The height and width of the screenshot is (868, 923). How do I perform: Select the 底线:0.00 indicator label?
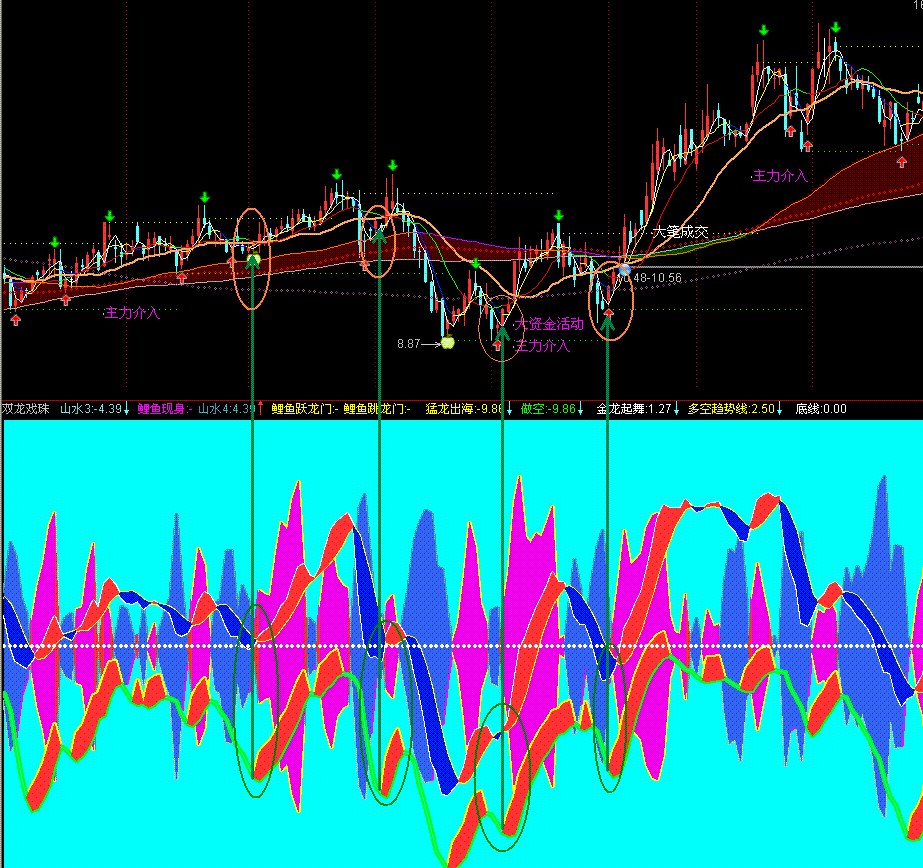821,408
